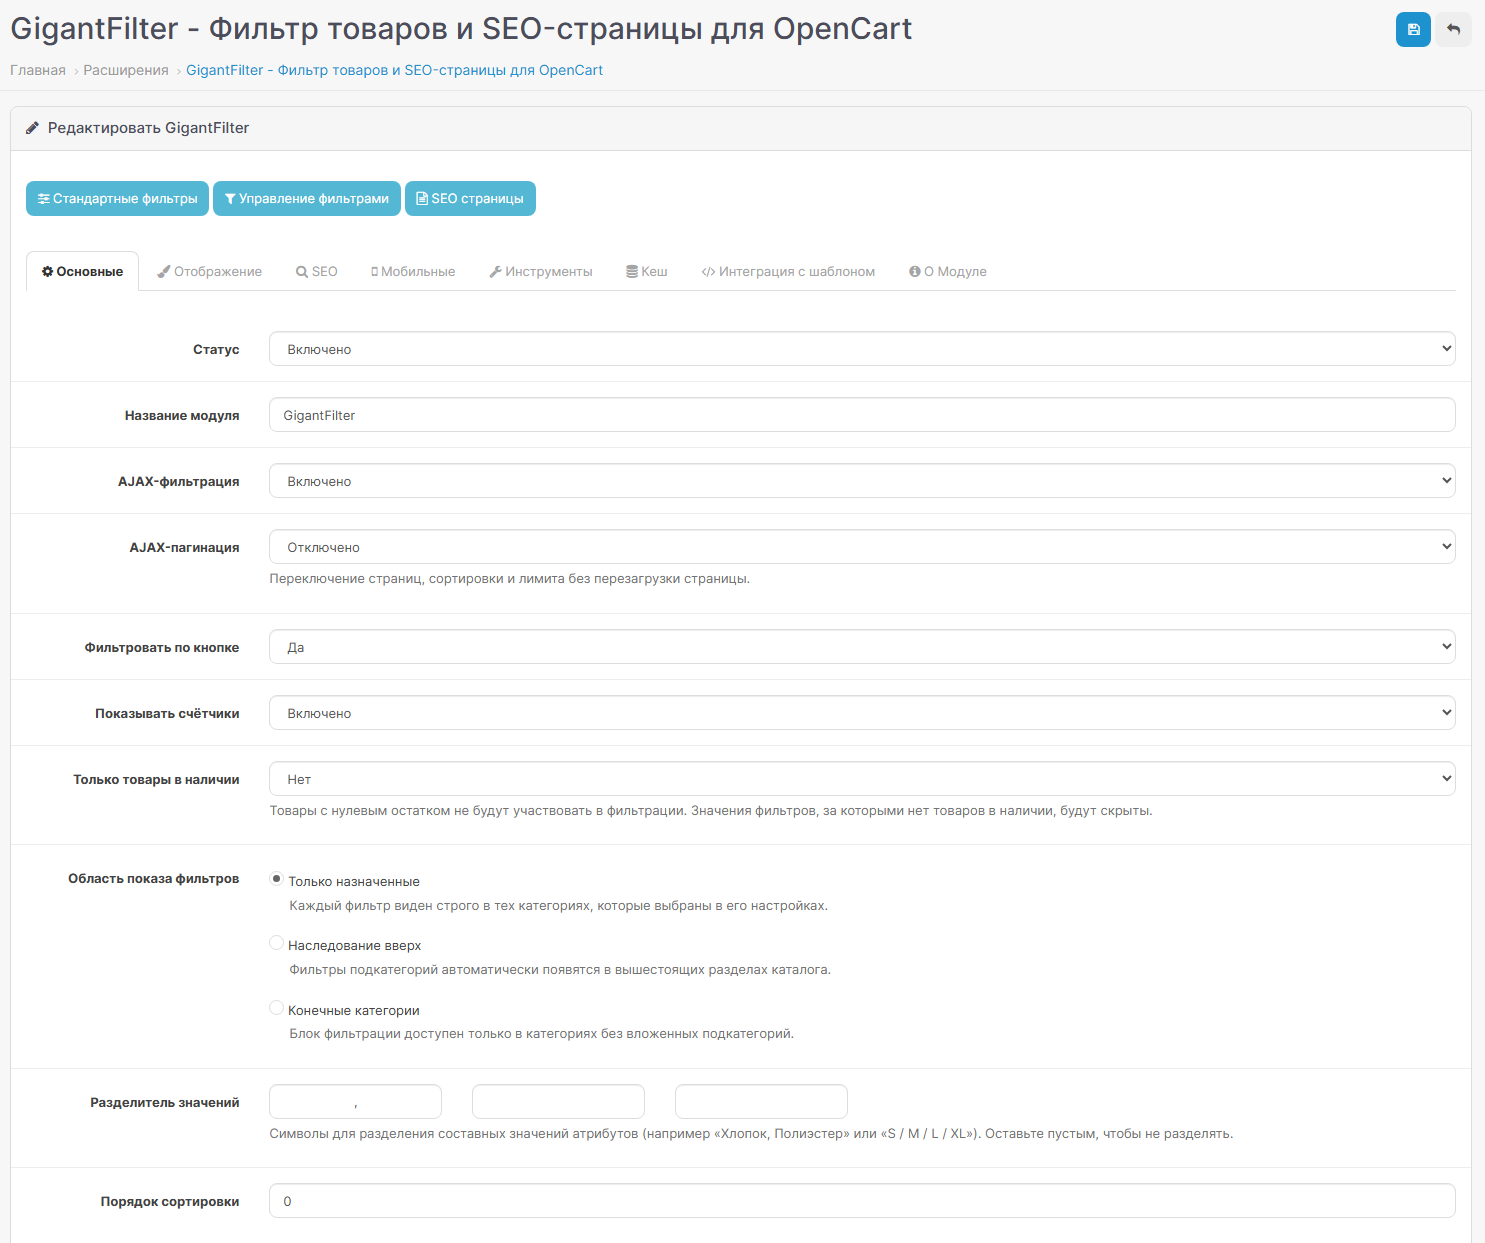The width and height of the screenshot is (1485, 1243).
Task: Click the Разделитель значений label
Action: [165, 1102]
